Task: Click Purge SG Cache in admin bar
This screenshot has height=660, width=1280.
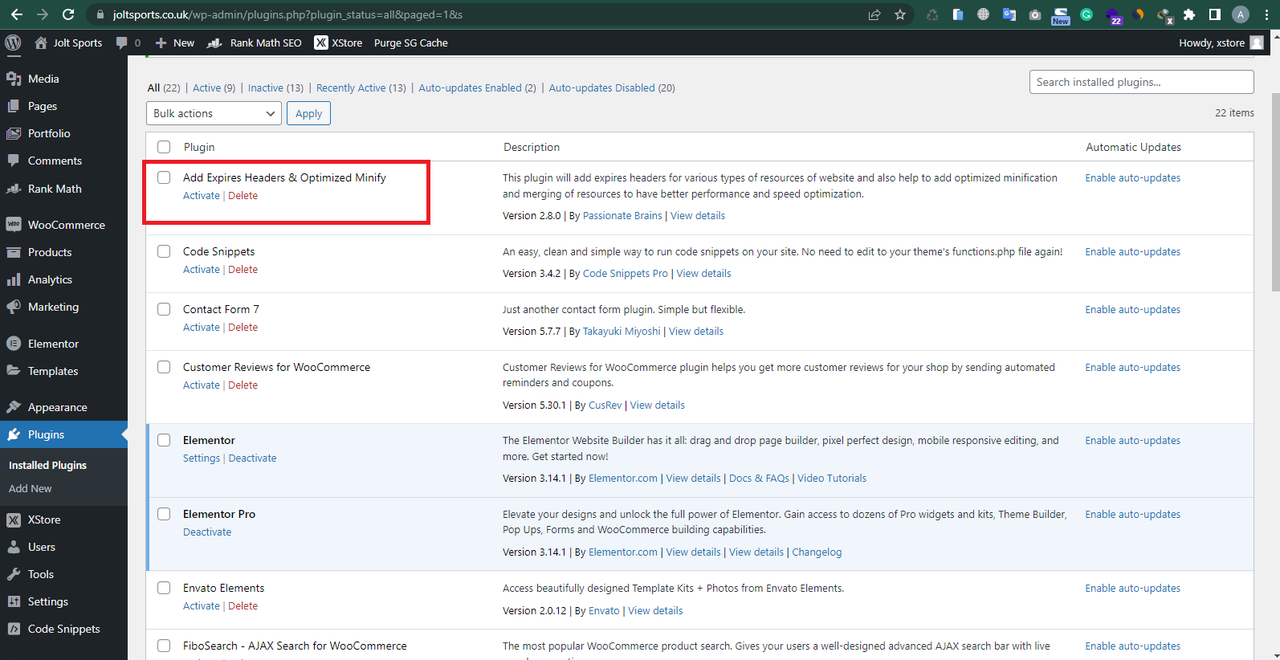Action: coord(411,43)
